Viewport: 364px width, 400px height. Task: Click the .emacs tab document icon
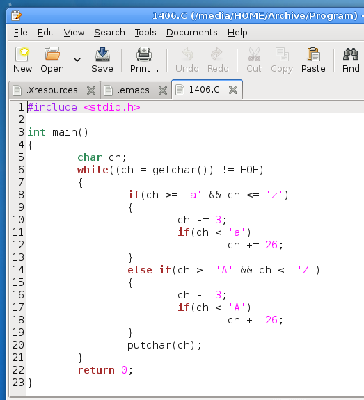point(108,90)
